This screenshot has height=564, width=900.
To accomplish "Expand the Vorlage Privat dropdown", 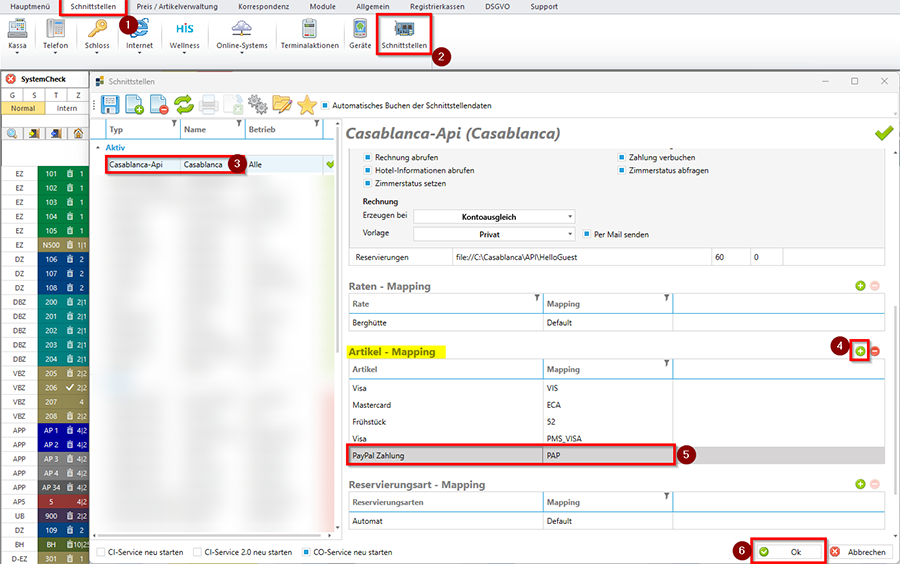I will point(494,234).
